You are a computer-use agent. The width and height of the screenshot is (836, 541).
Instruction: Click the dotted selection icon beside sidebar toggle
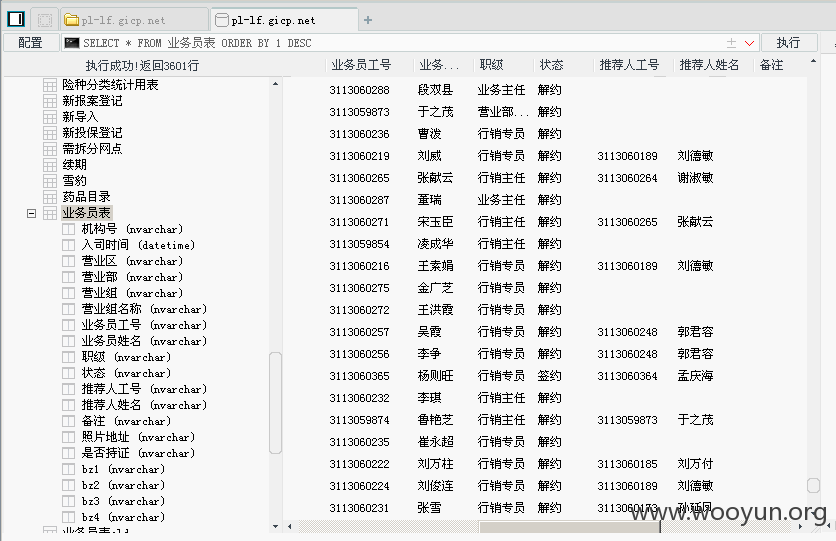pos(45,20)
